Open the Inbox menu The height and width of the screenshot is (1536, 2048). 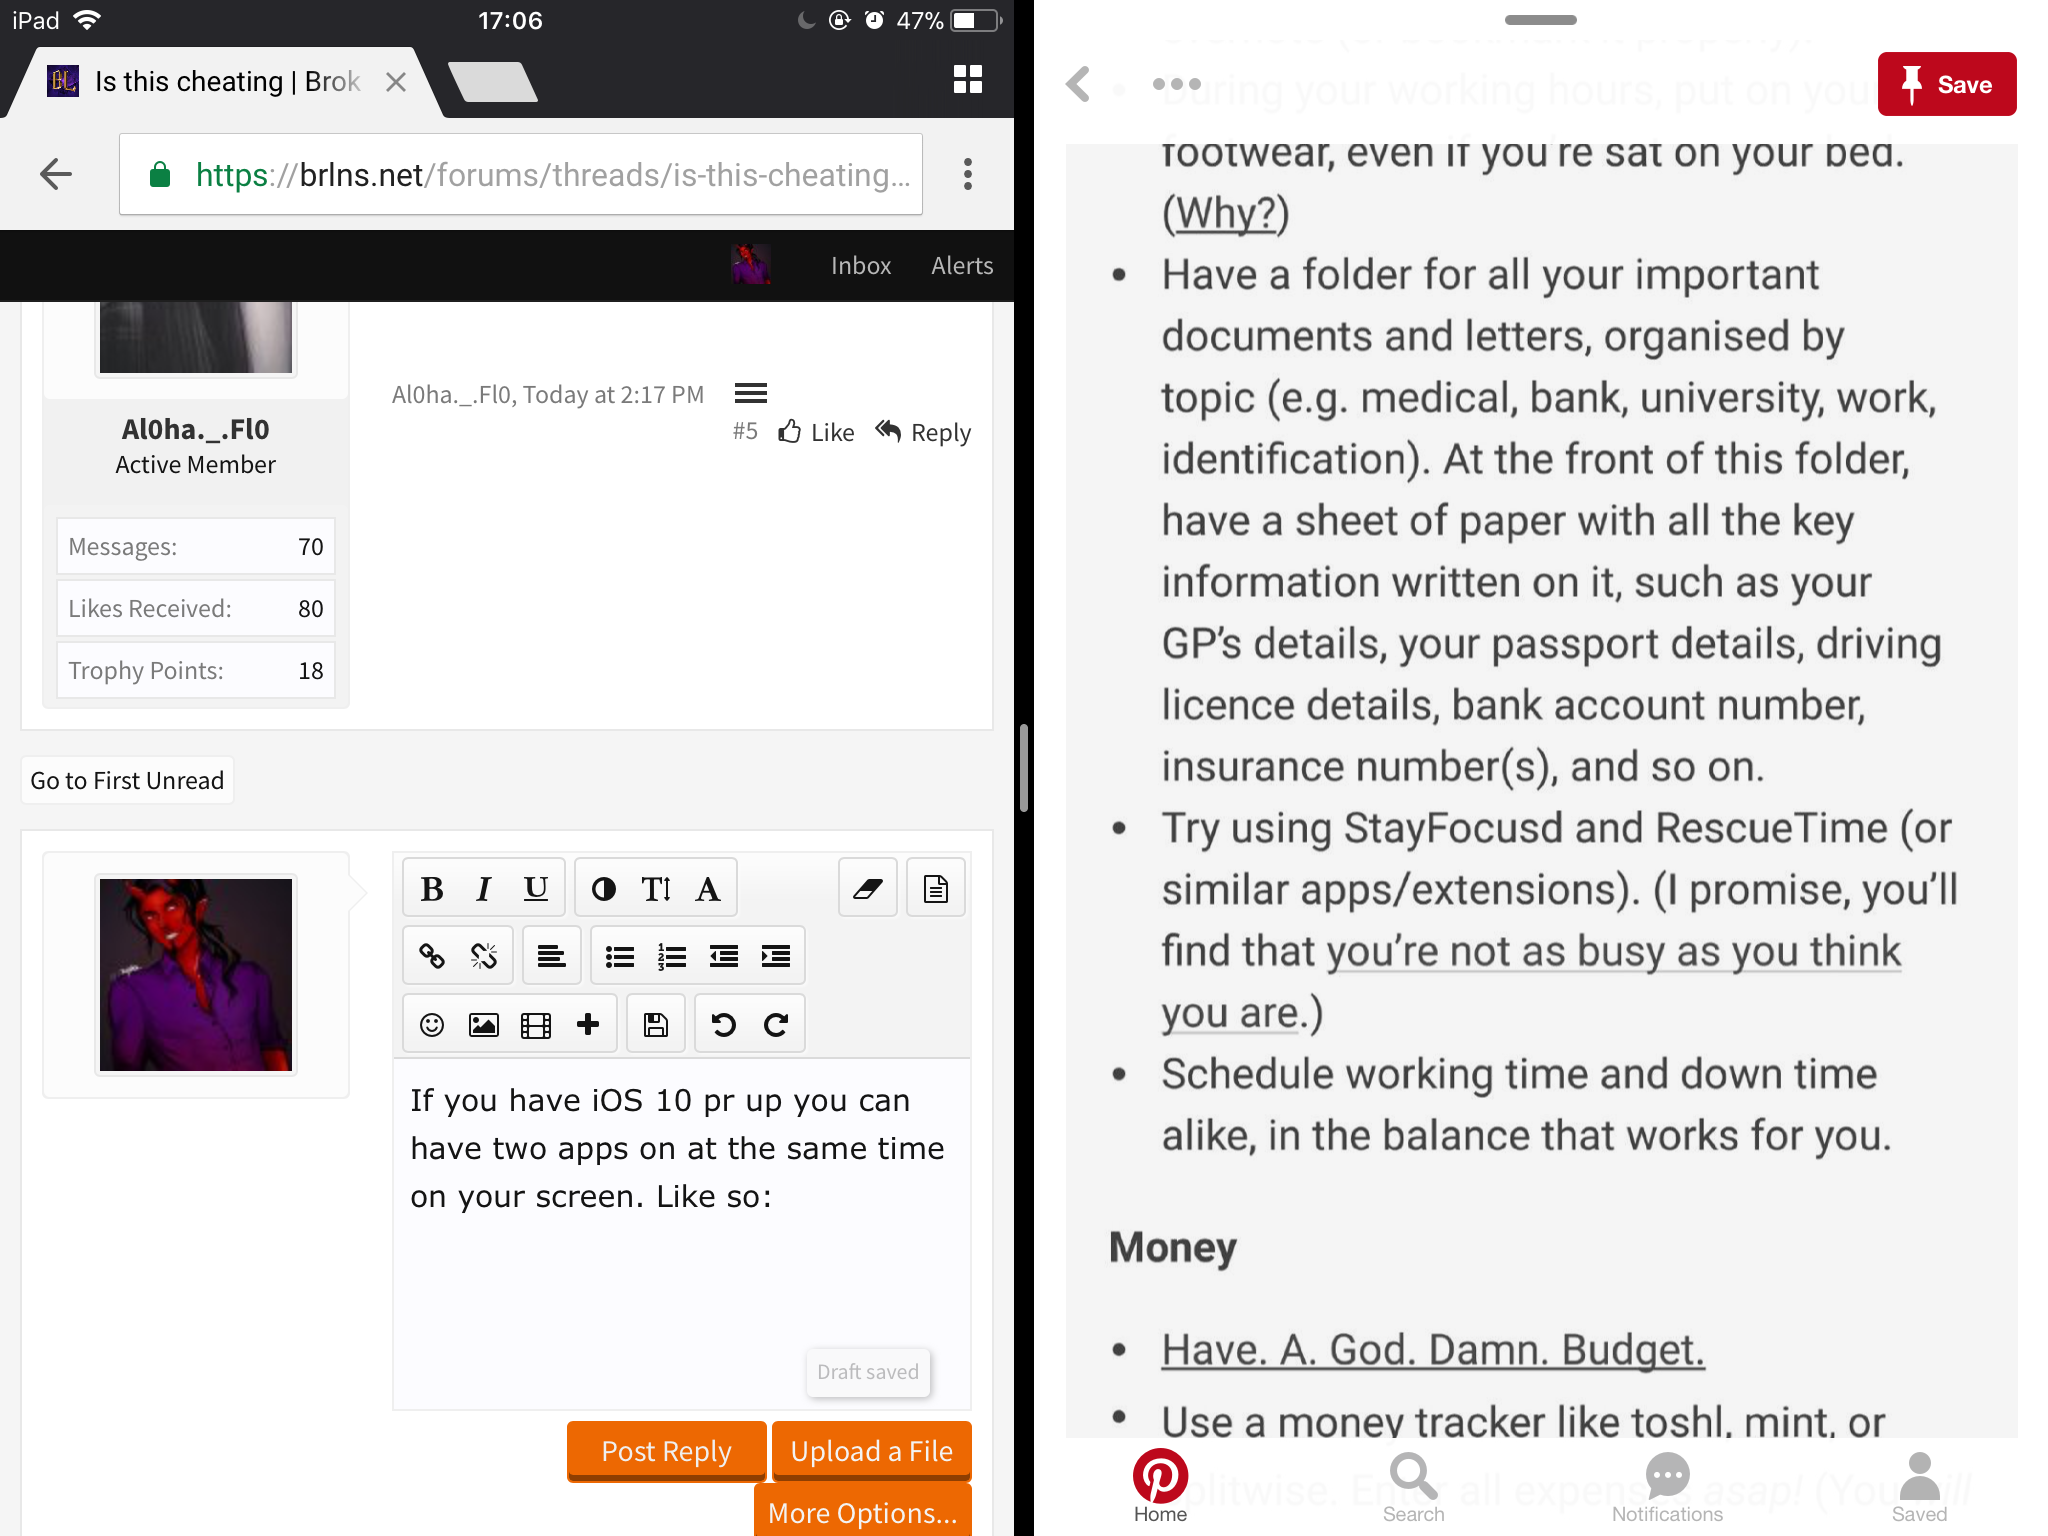861,265
